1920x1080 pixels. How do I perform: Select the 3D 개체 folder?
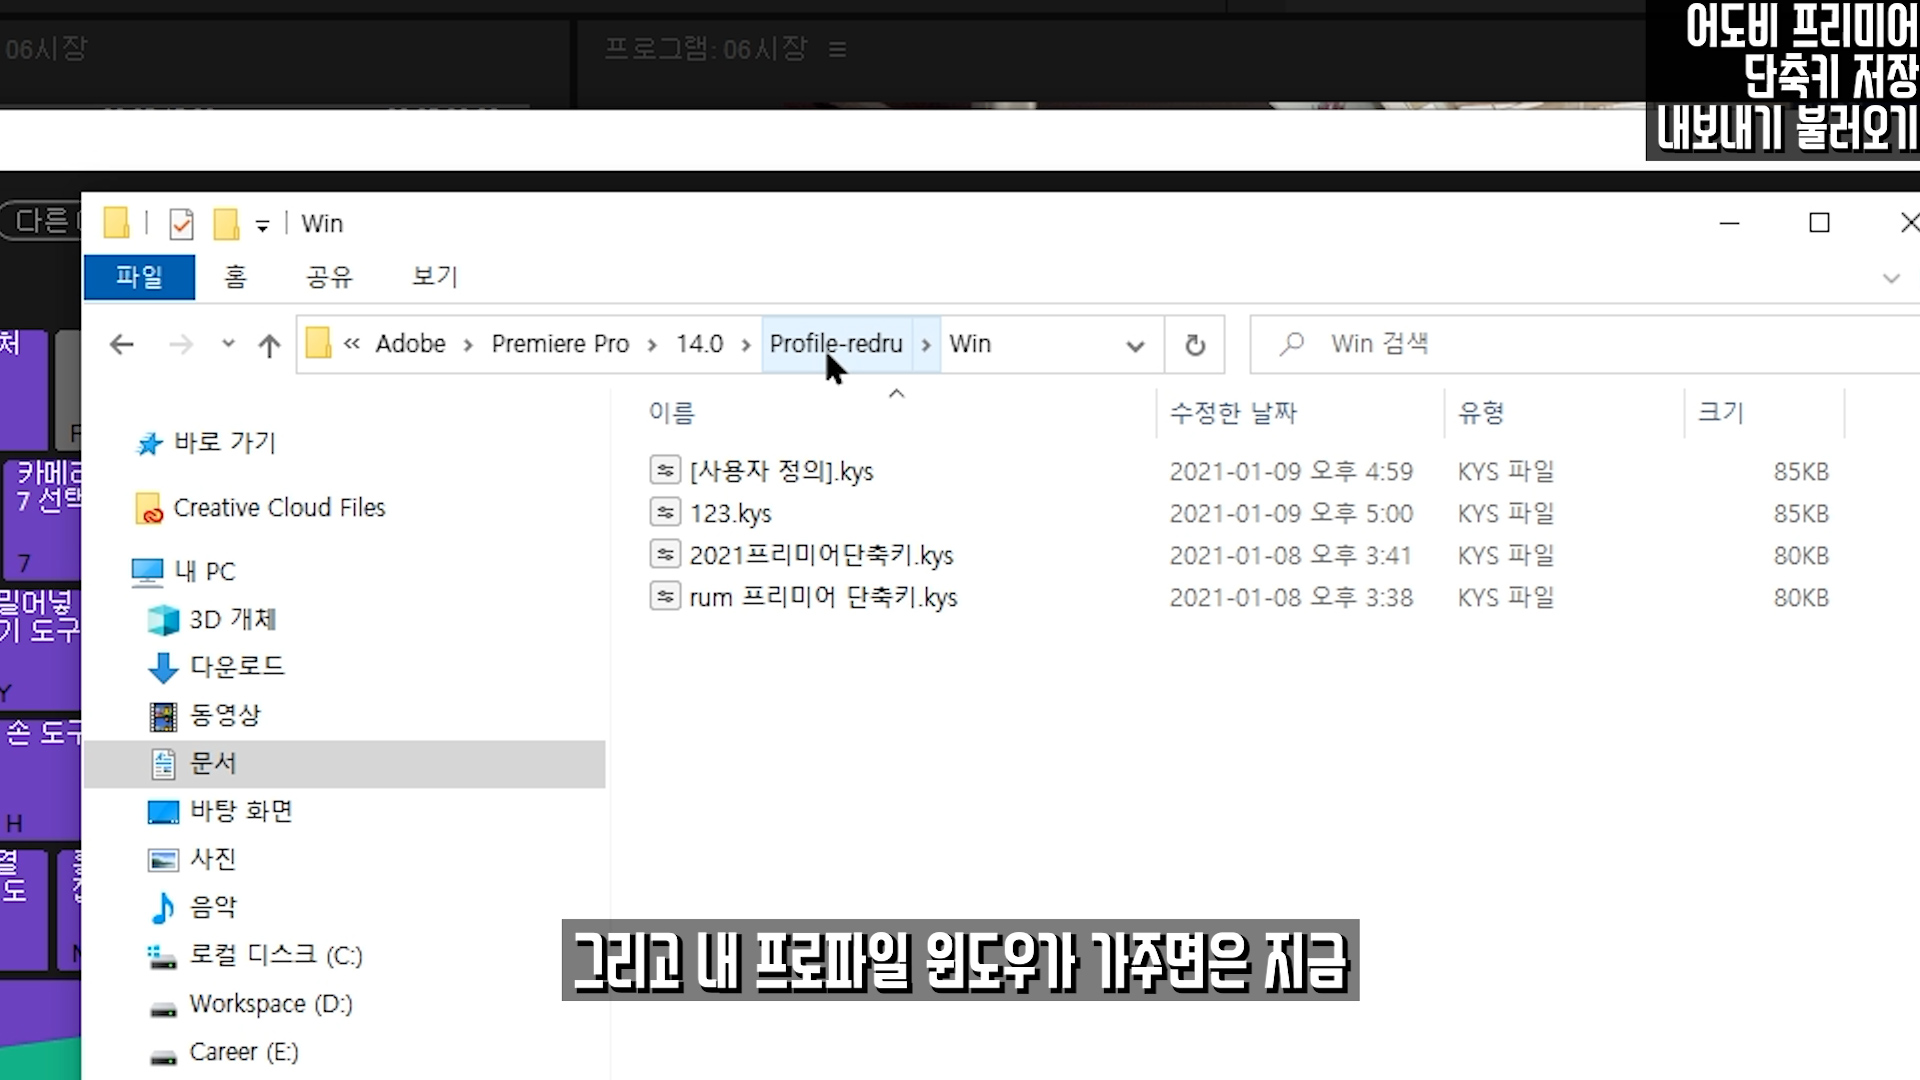[232, 620]
